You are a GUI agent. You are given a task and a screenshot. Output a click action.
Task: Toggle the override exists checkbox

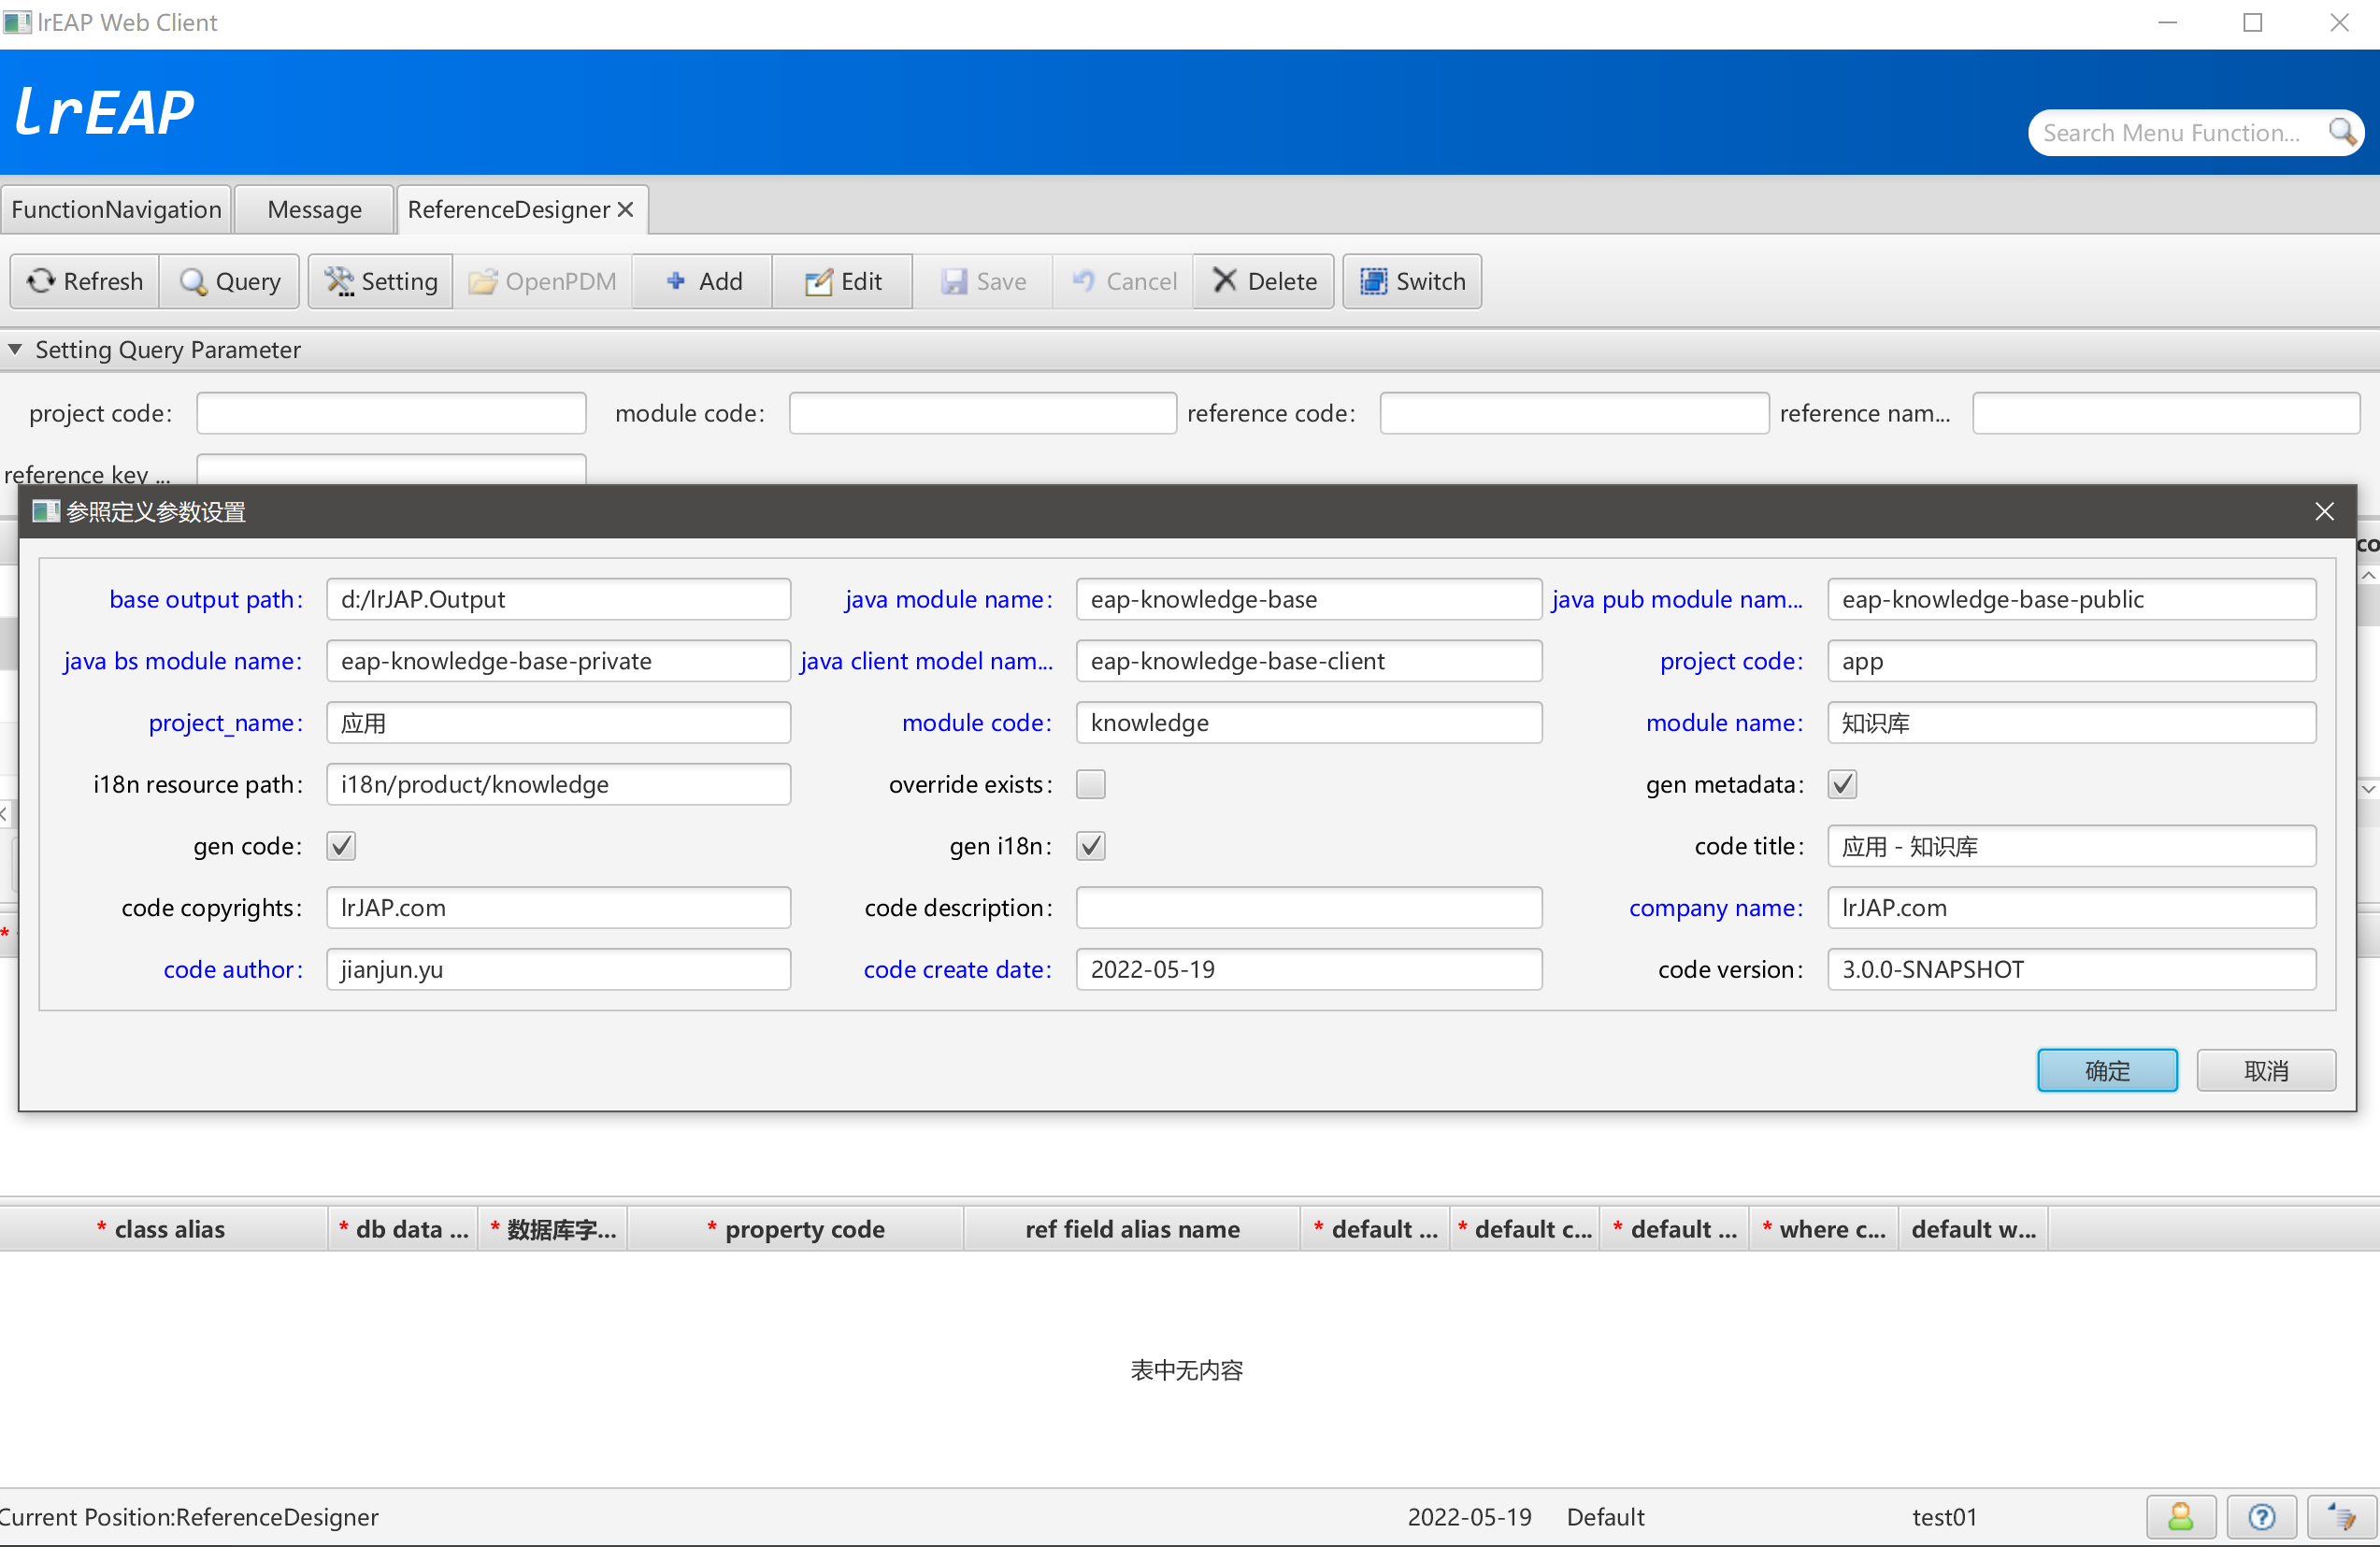[x=1091, y=785]
